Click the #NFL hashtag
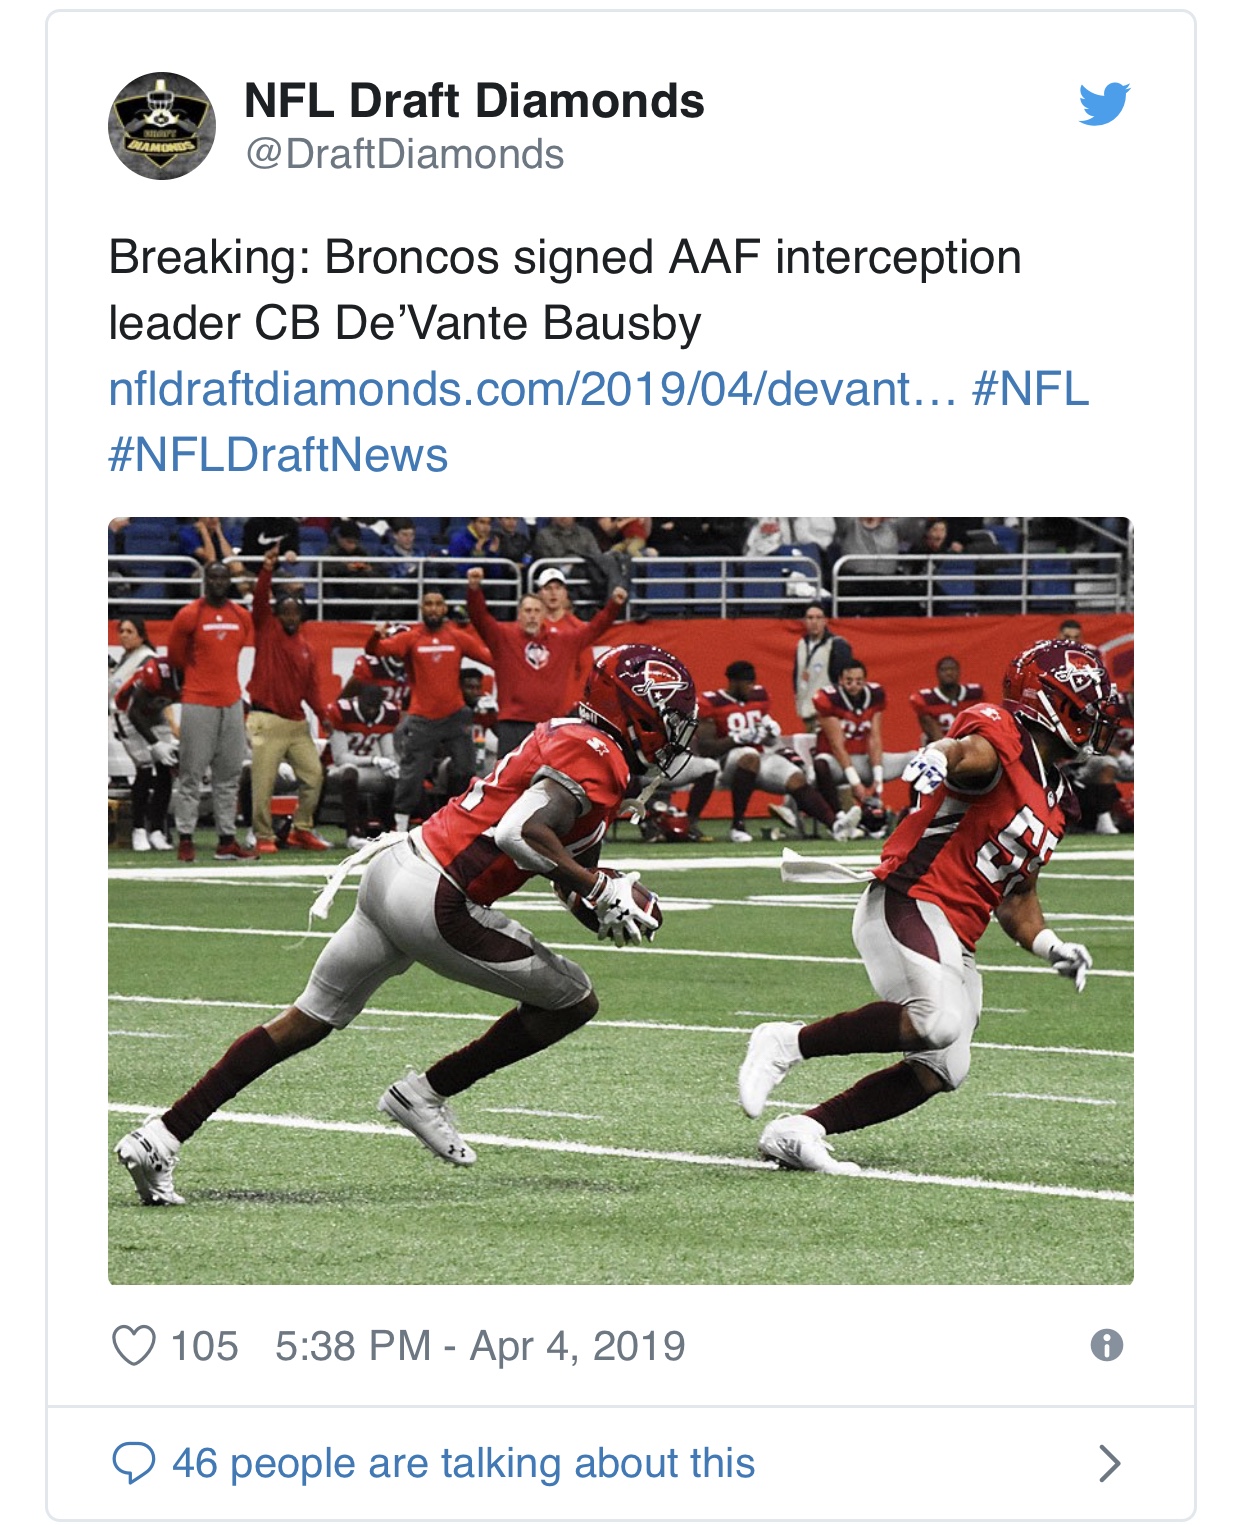The image size is (1242, 1525). pos(1030,389)
